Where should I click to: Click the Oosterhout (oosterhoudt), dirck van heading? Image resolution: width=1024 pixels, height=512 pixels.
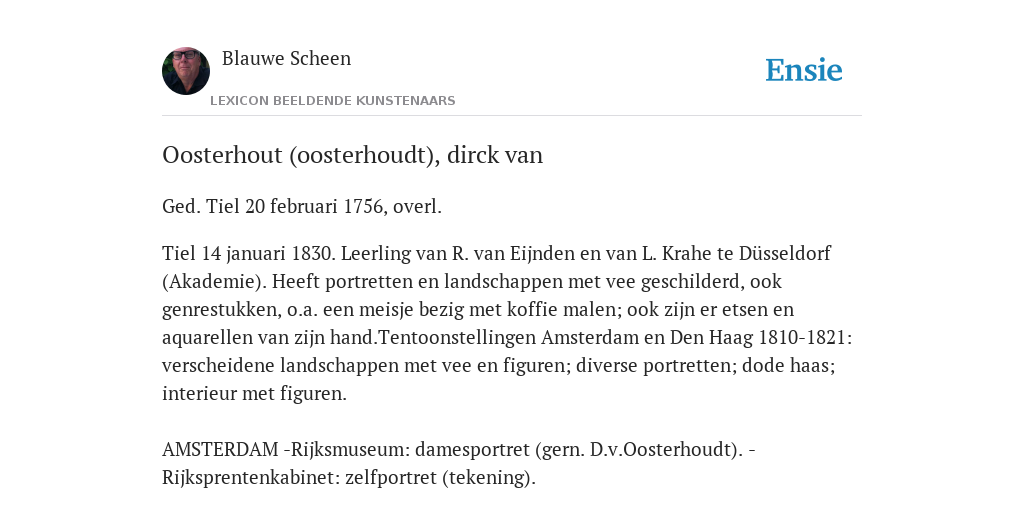tap(353, 155)
